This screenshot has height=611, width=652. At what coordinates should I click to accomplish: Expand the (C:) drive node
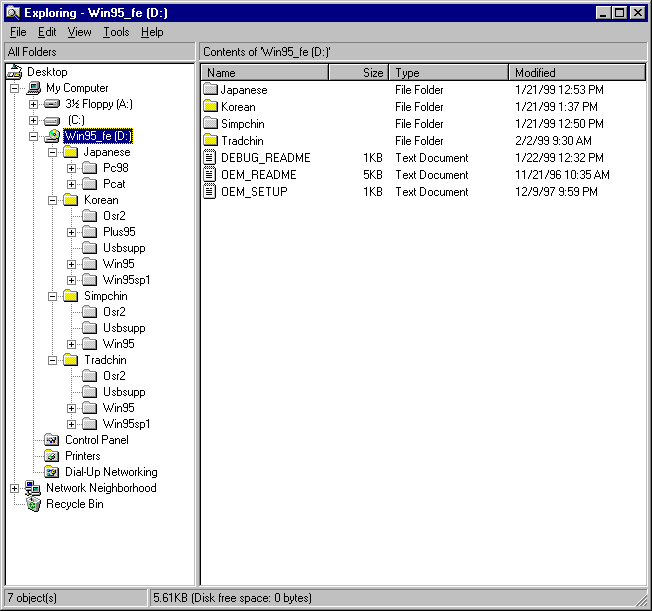click(34, 121)
